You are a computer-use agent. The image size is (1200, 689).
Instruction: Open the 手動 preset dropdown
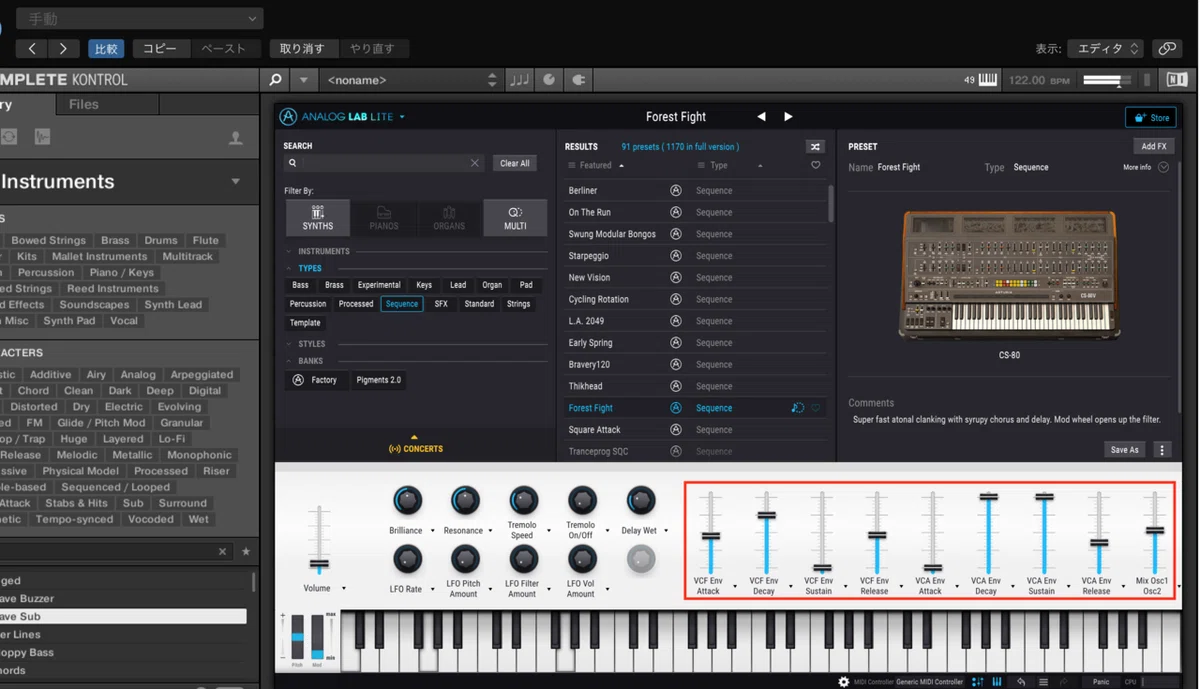pyautogui.click(x=140, y=19)
